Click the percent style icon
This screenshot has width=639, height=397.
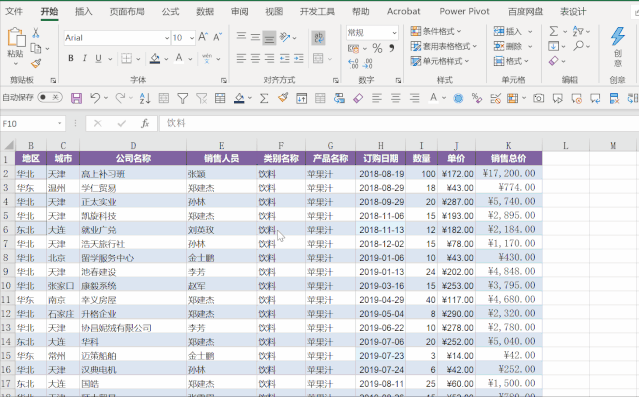(x=377, y=49)
